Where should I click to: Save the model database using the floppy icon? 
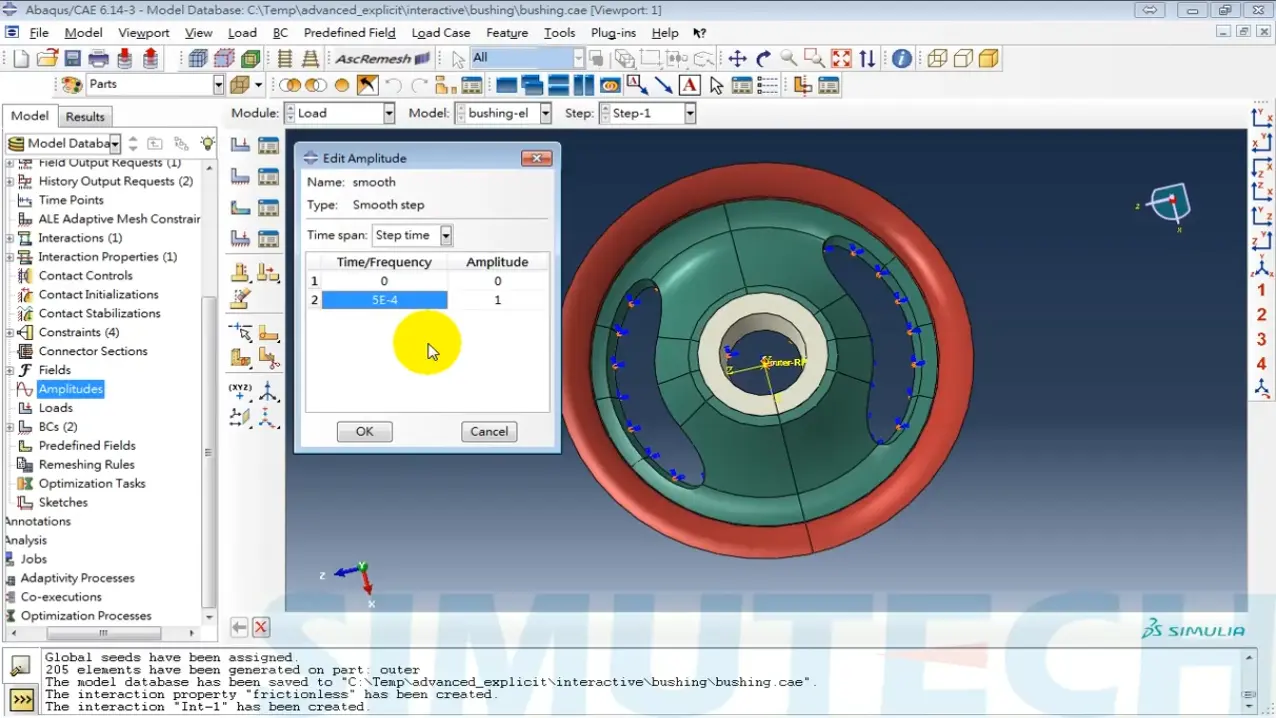pyautogui.click(x=73, y=59)
